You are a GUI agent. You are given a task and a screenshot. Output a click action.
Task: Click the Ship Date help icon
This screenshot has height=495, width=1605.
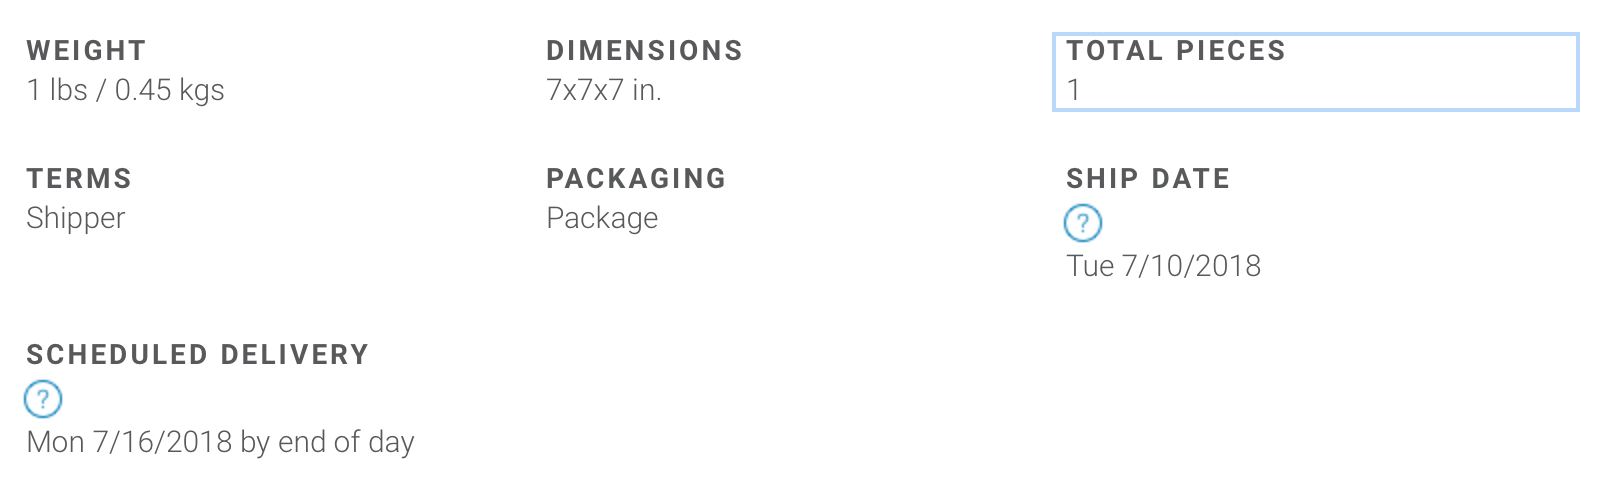(x=1082, y=223)
